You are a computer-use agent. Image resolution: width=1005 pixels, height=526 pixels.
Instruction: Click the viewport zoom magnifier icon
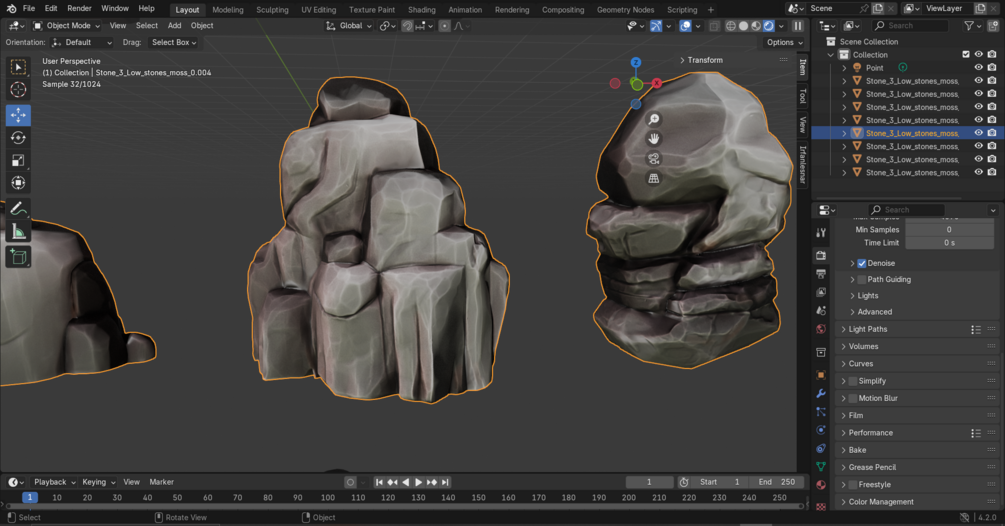[653, 119]
